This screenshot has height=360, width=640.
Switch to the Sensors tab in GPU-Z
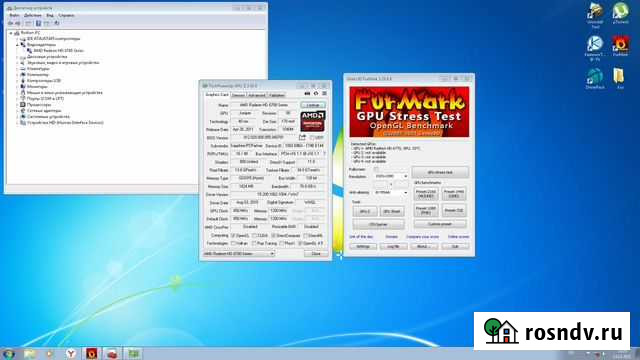(238, 95)
